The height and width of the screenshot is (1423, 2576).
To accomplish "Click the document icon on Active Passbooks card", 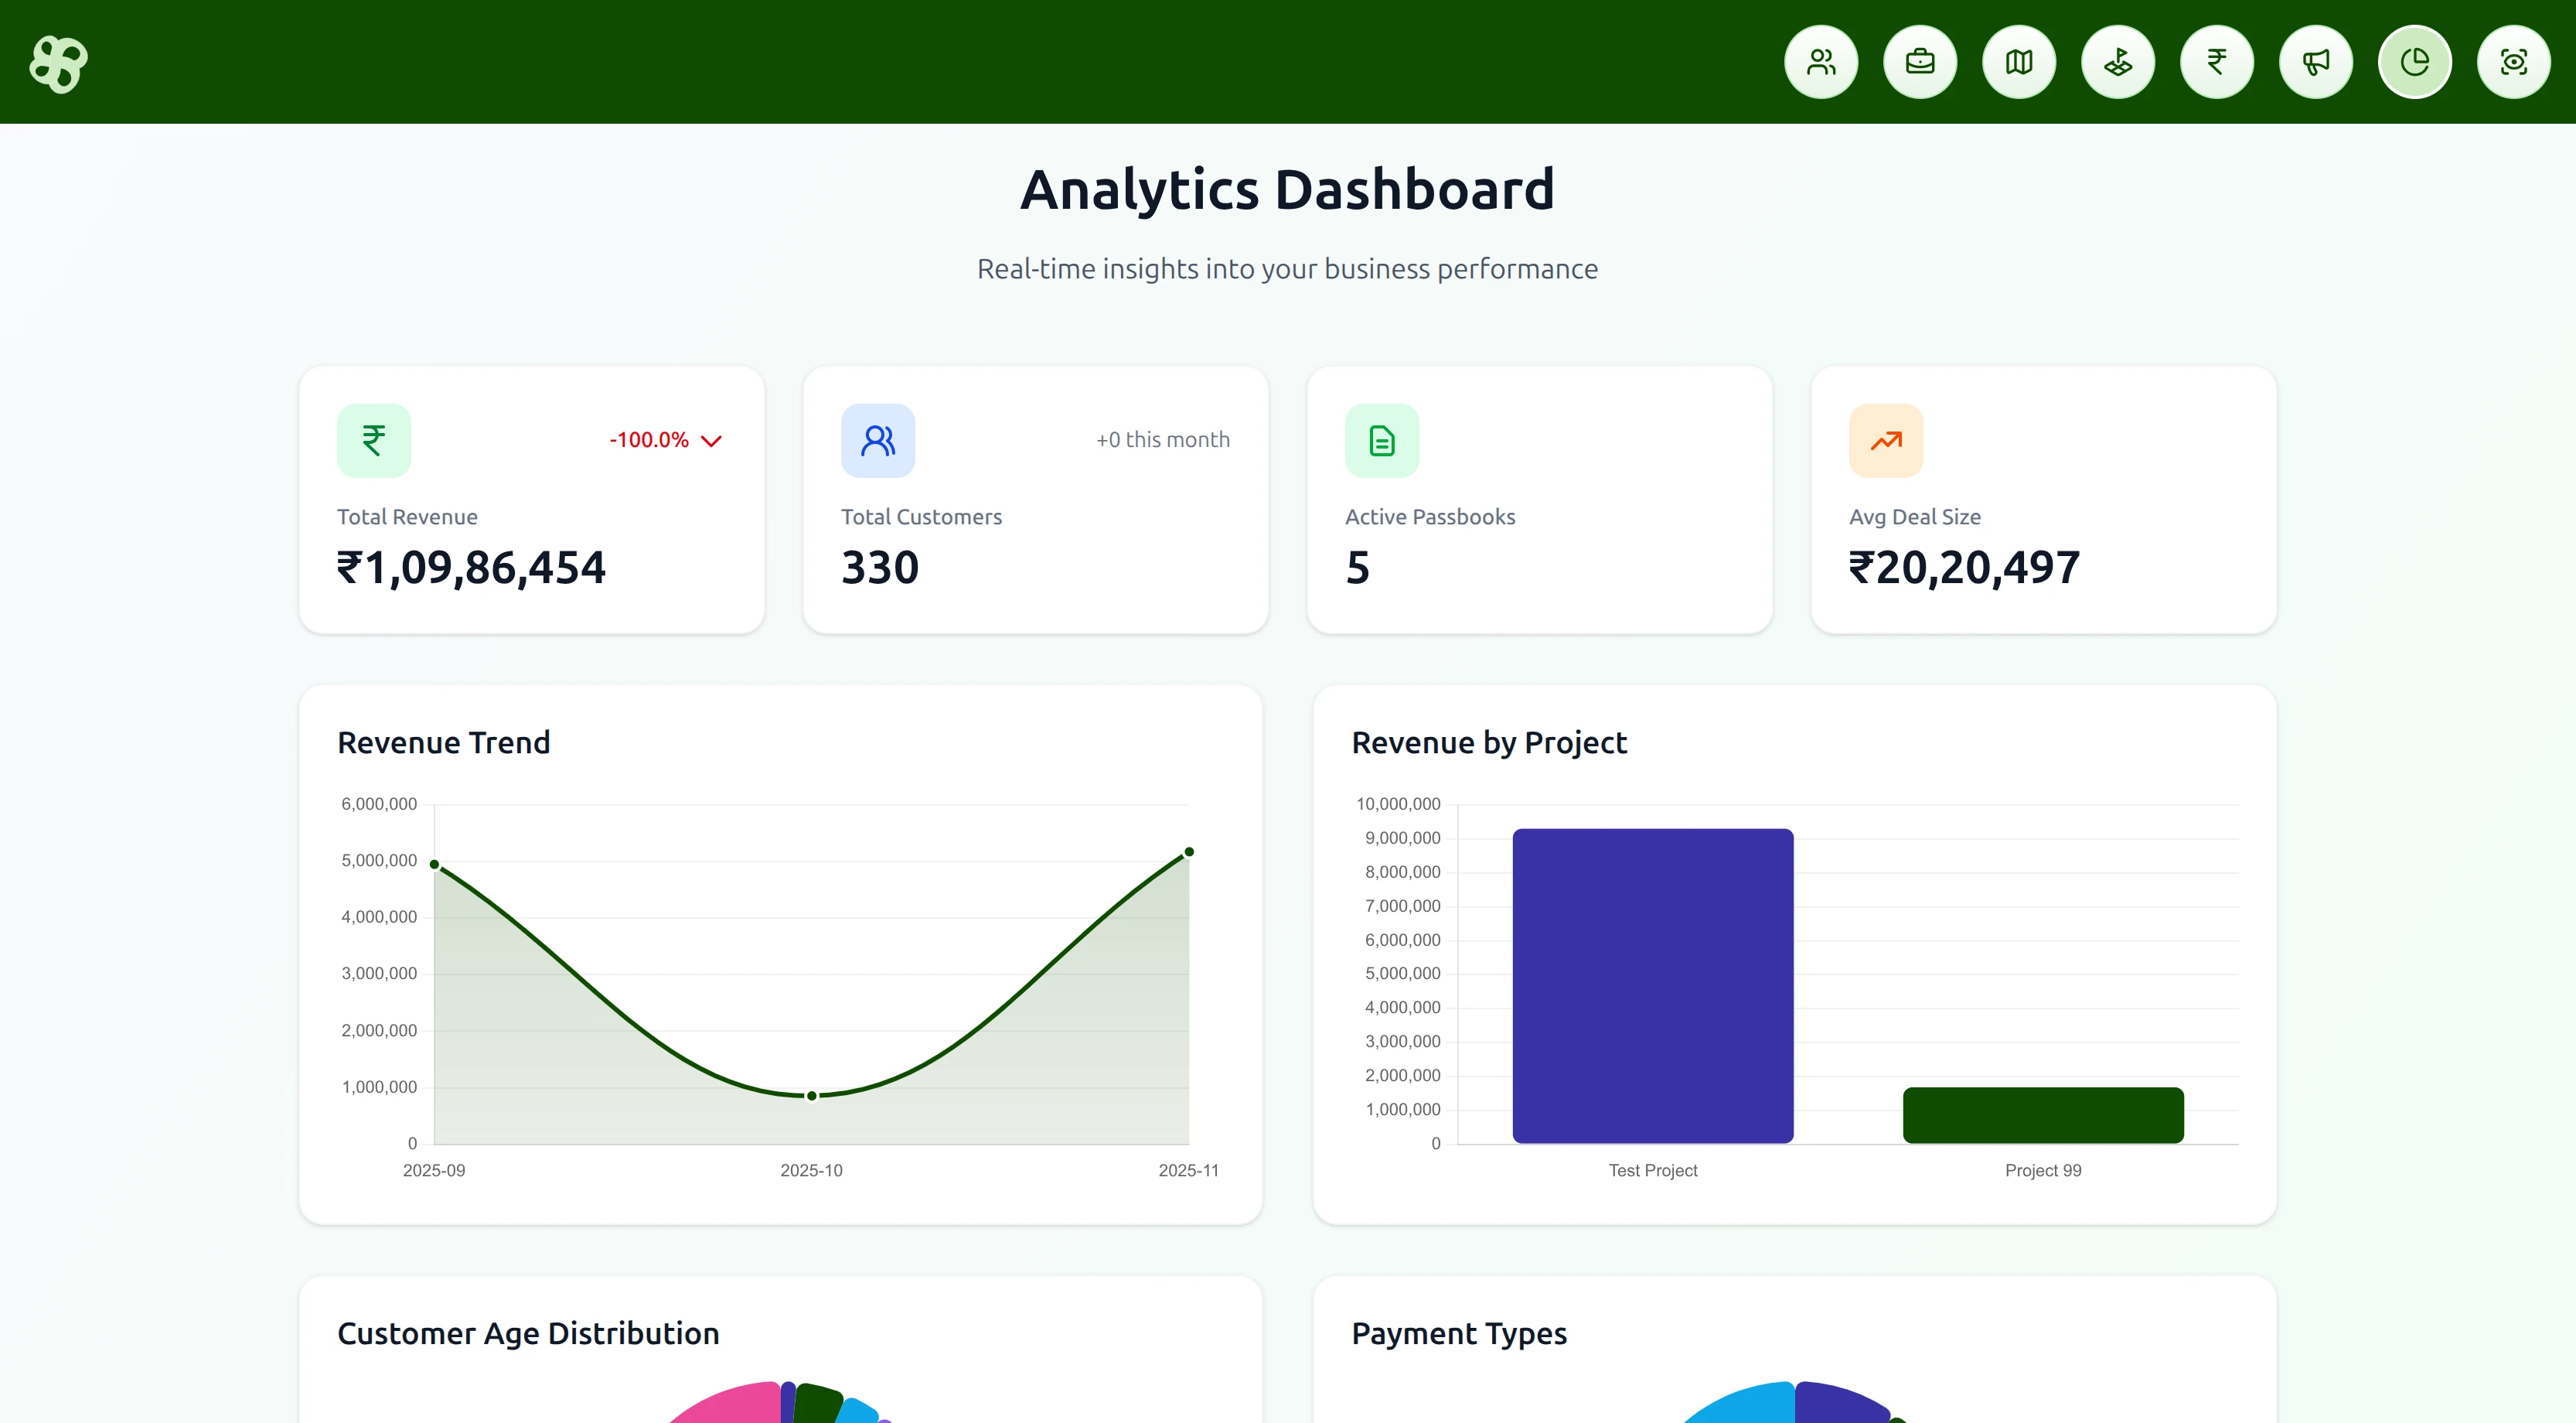I will pos(1382,439).
